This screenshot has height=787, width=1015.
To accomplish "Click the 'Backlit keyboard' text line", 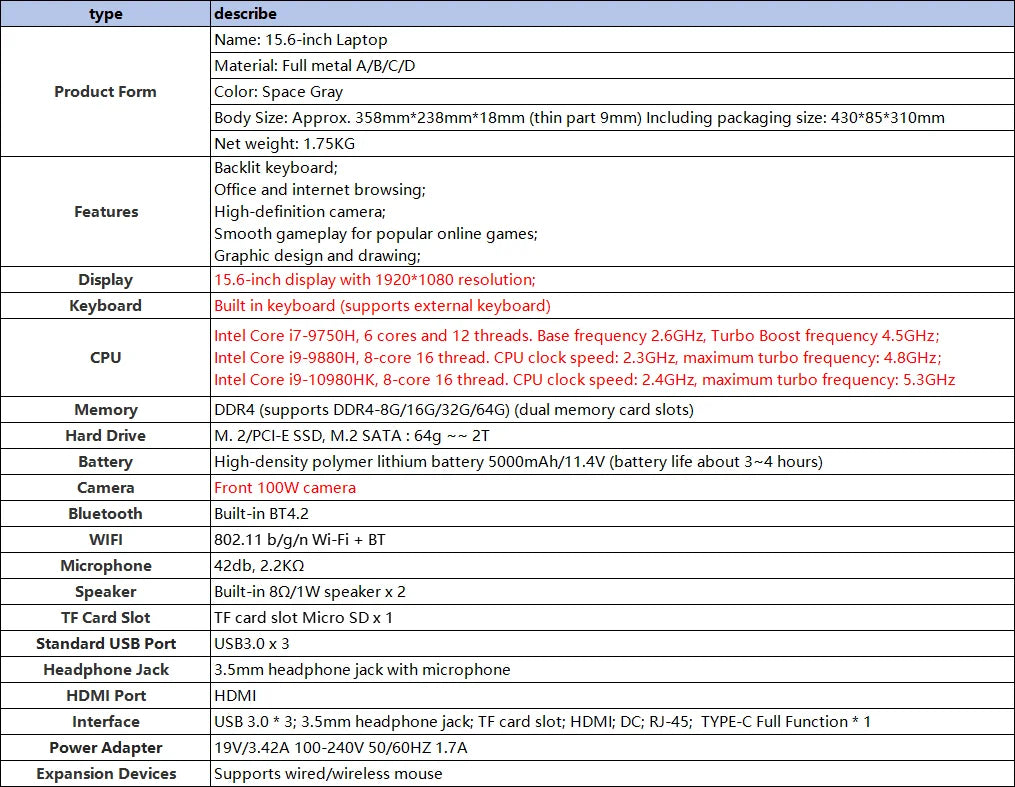I will coord(275,168).
